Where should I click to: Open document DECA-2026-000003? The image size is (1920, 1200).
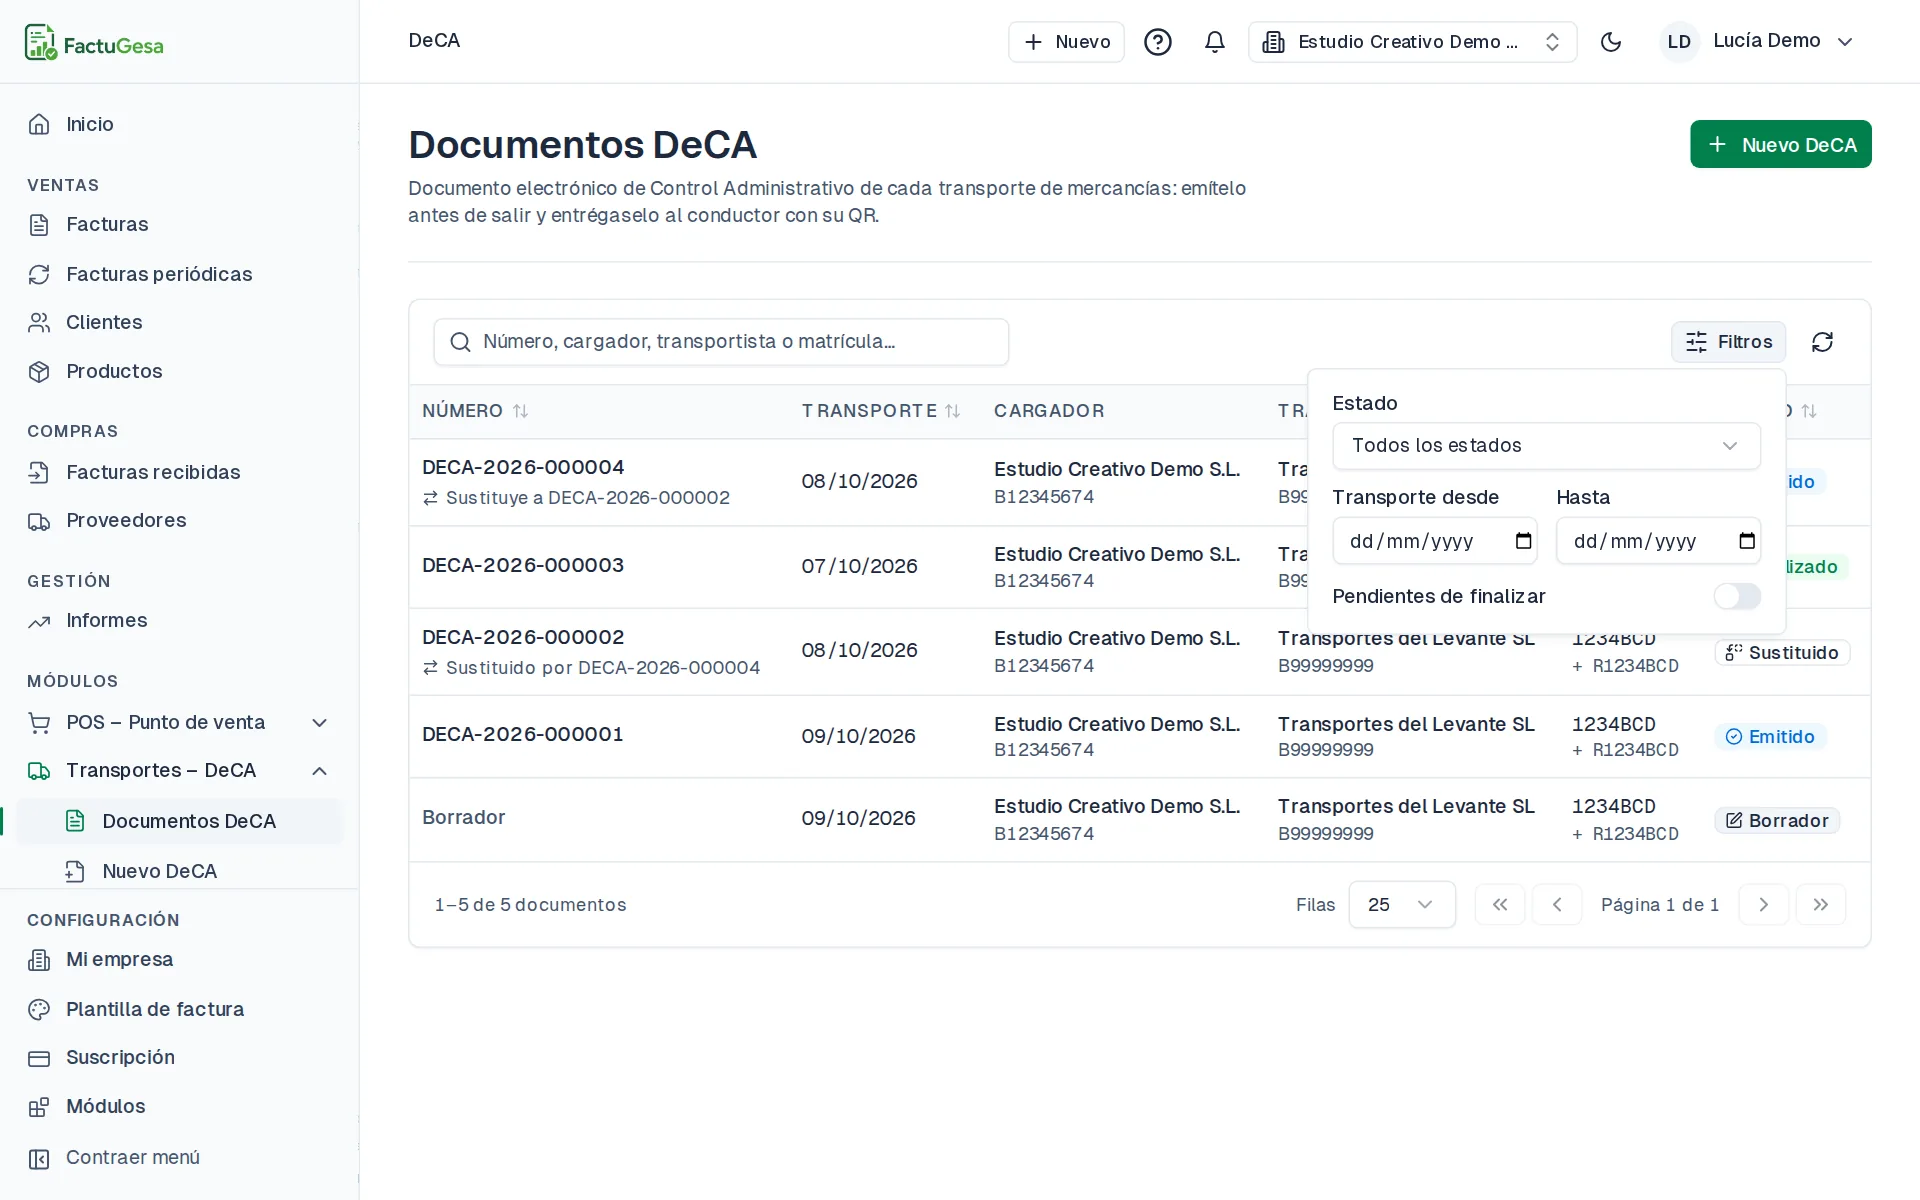pos(523,566)
